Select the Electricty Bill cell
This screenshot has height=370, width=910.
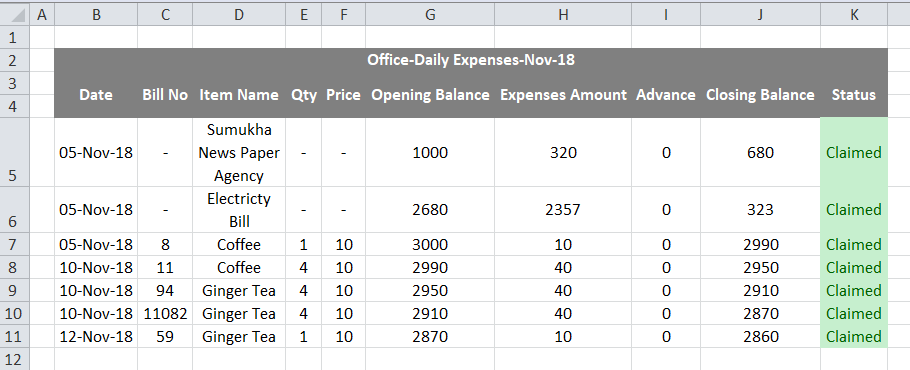pyautogui.click(x=239, y=209)
